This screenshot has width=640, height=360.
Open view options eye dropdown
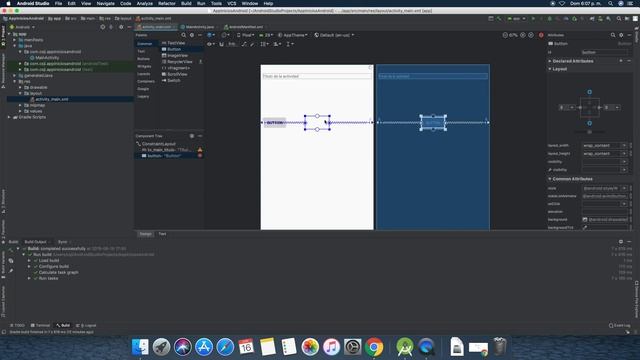point(211,44)
